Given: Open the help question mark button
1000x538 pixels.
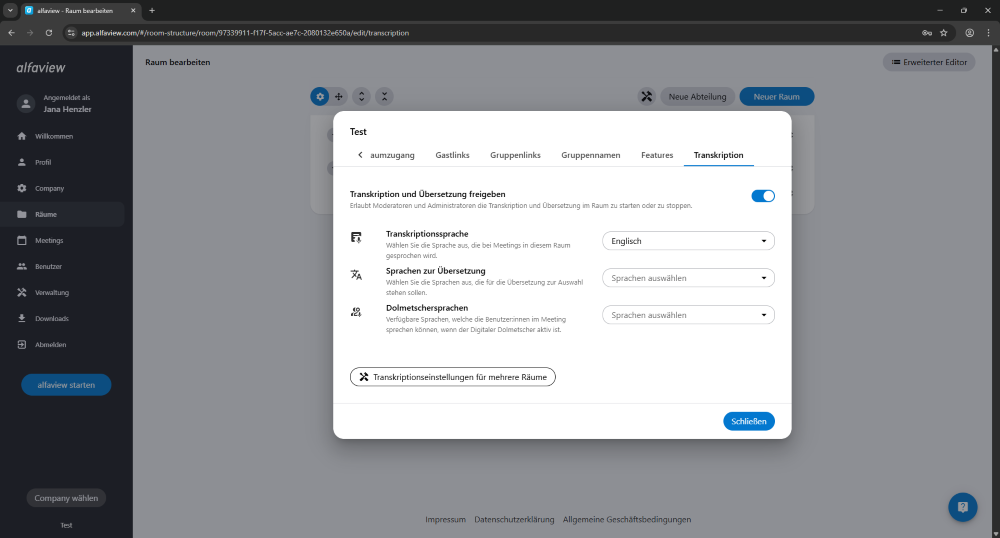Looking at the screenshot, I should pos(962,507).
